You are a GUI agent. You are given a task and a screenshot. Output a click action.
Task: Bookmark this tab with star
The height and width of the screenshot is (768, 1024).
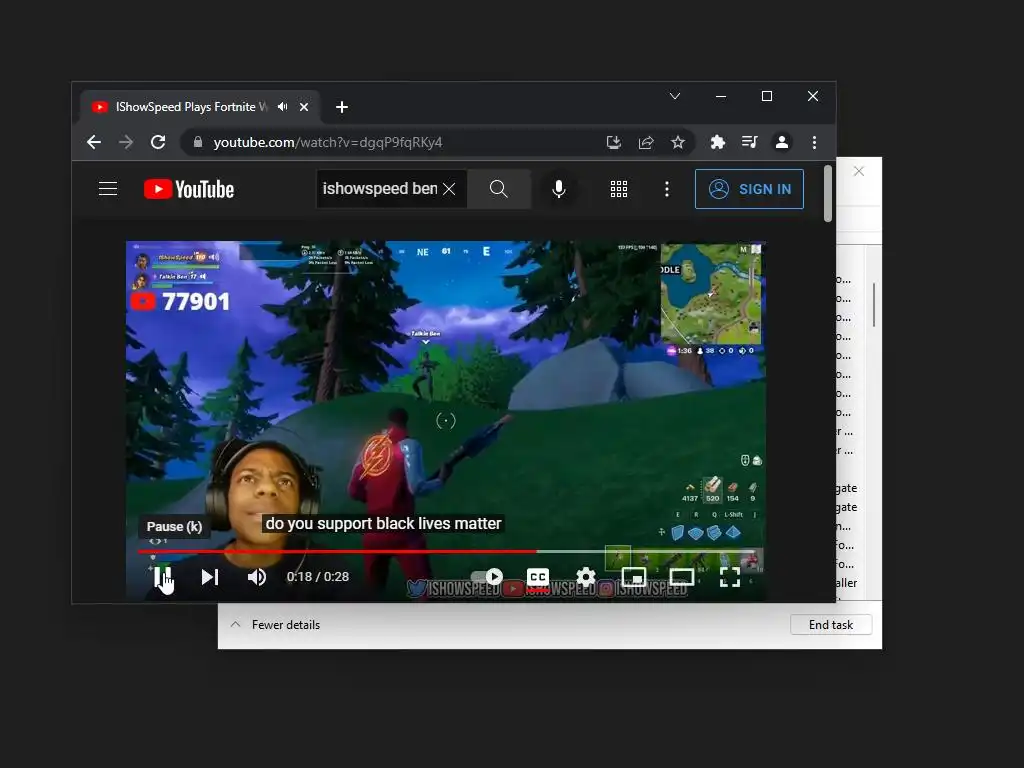[678, 142]
